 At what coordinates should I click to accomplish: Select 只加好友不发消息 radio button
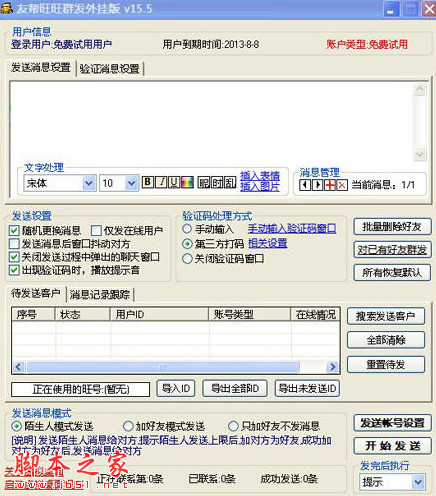(x=233, y=426)
